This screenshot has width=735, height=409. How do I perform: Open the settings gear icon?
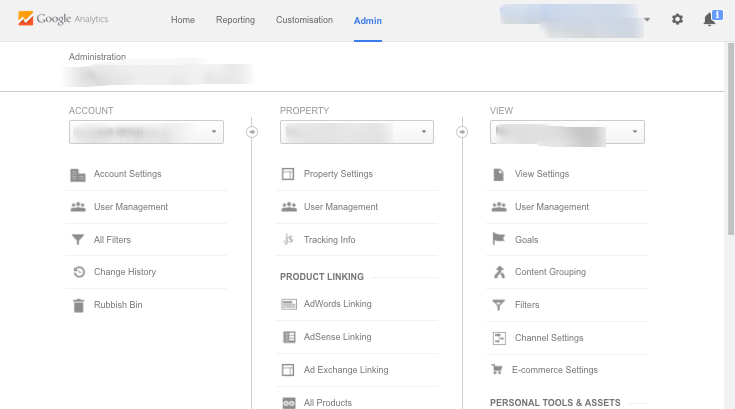[677, 19]
